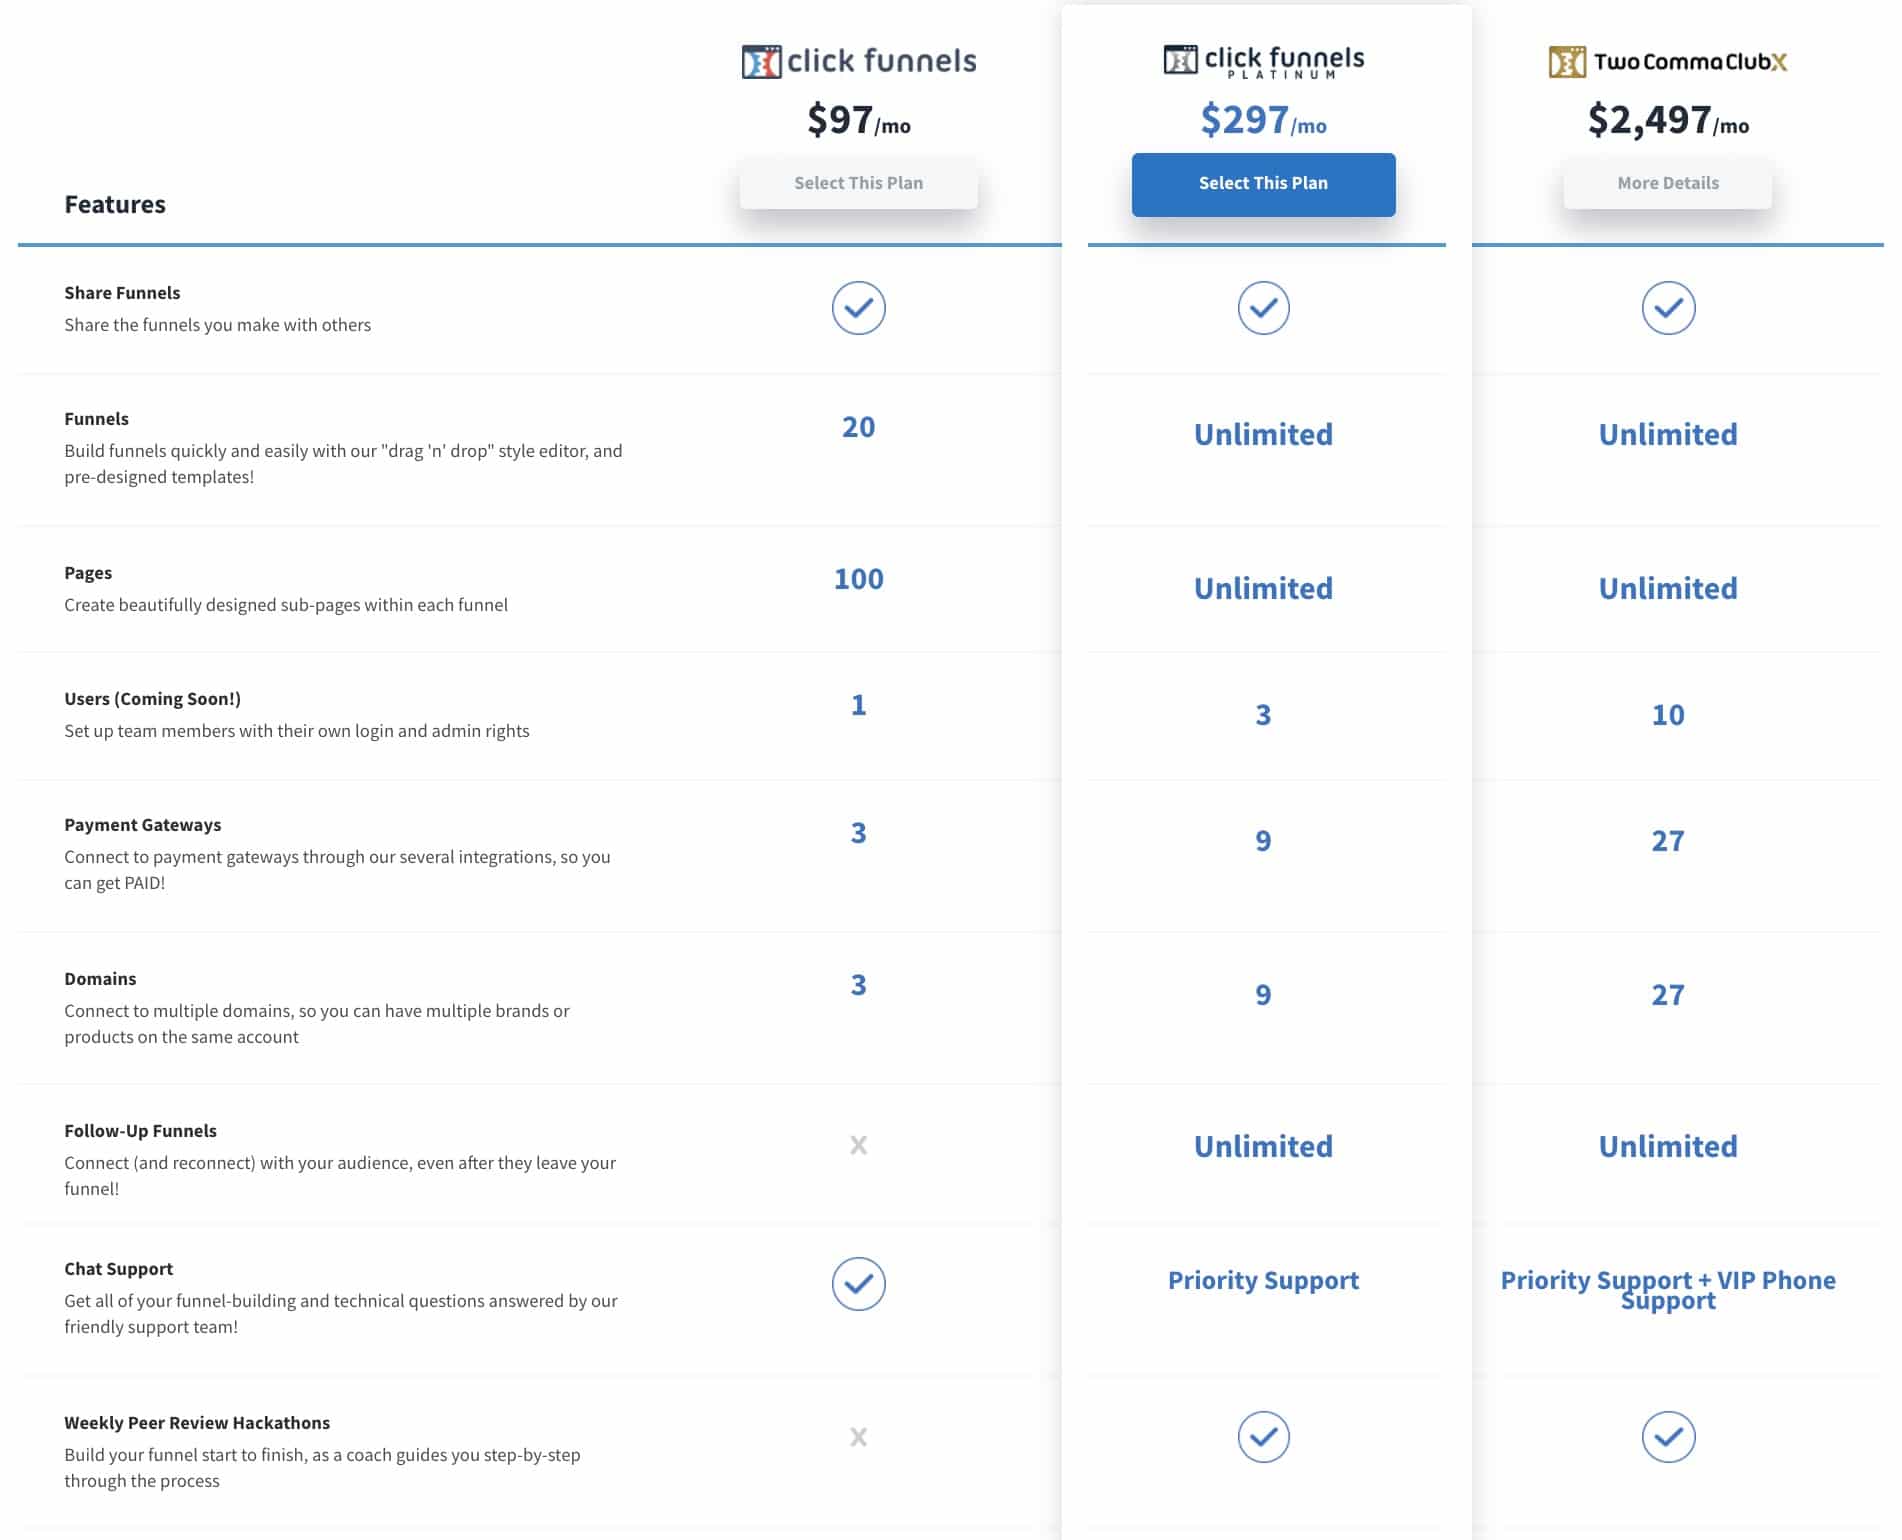
Task: Click the Follow-Up Funnels feature title
Action: pyautogui.click(x=140, y=1131)
